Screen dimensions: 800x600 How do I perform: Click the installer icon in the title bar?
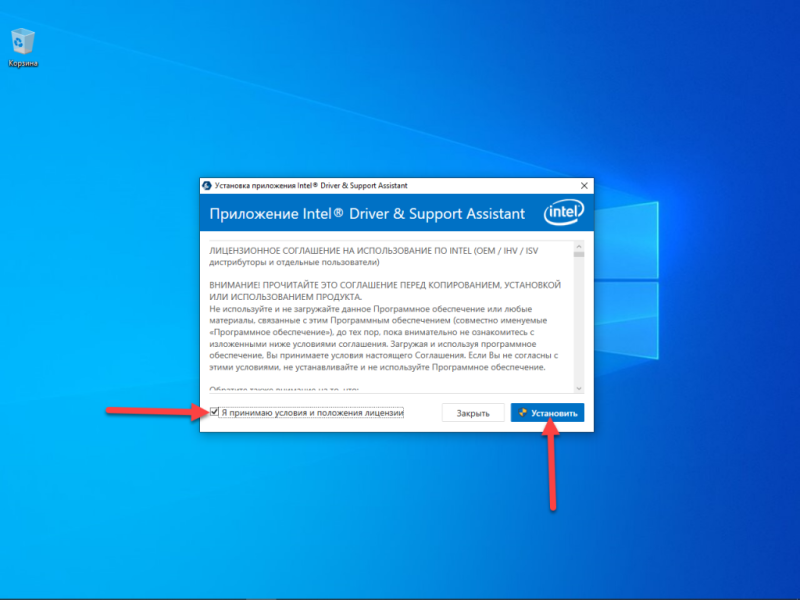pos(207,186)
